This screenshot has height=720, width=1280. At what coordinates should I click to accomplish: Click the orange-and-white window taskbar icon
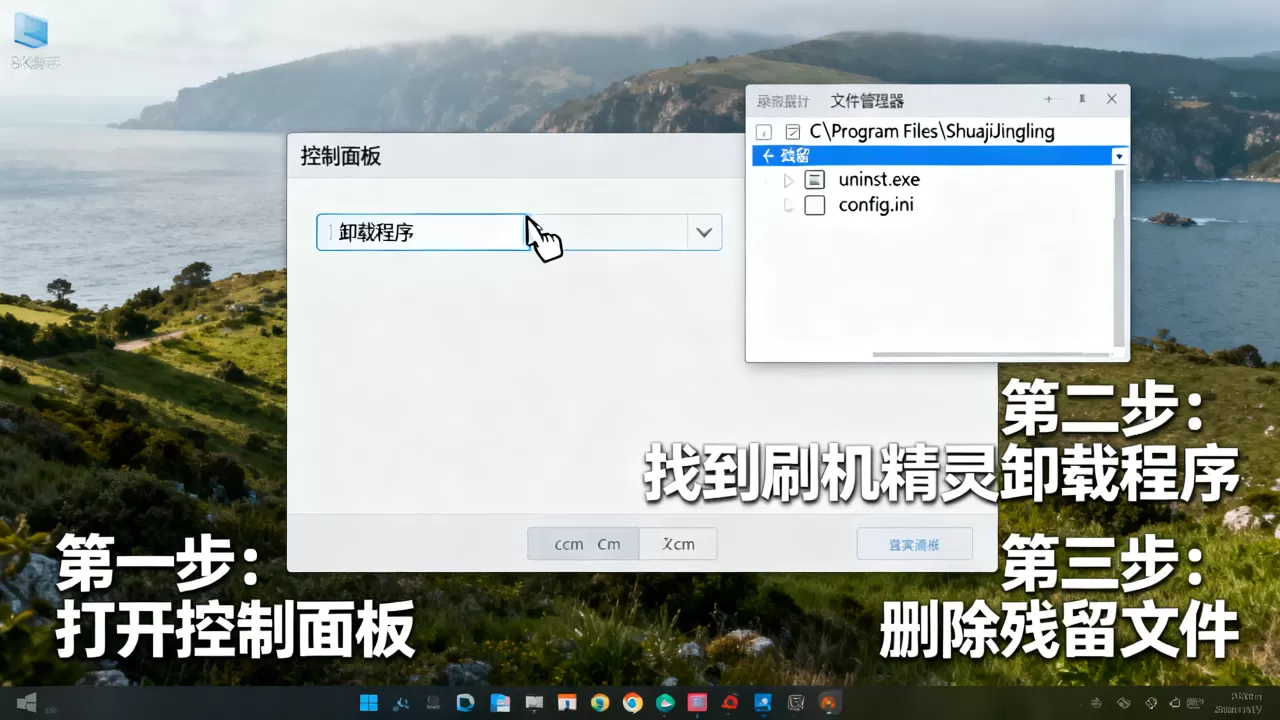click(x=567, y=703)
